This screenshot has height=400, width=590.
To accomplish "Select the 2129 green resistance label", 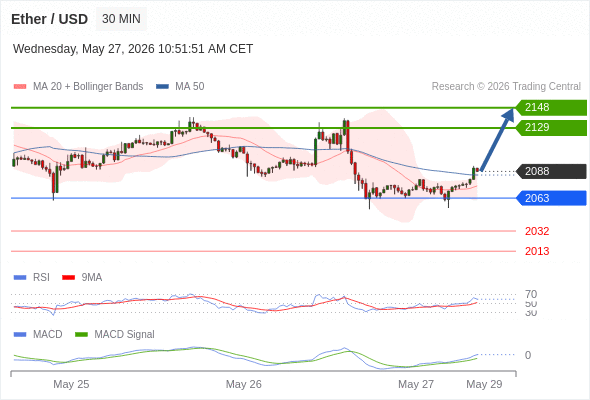I will click(551, 128).
